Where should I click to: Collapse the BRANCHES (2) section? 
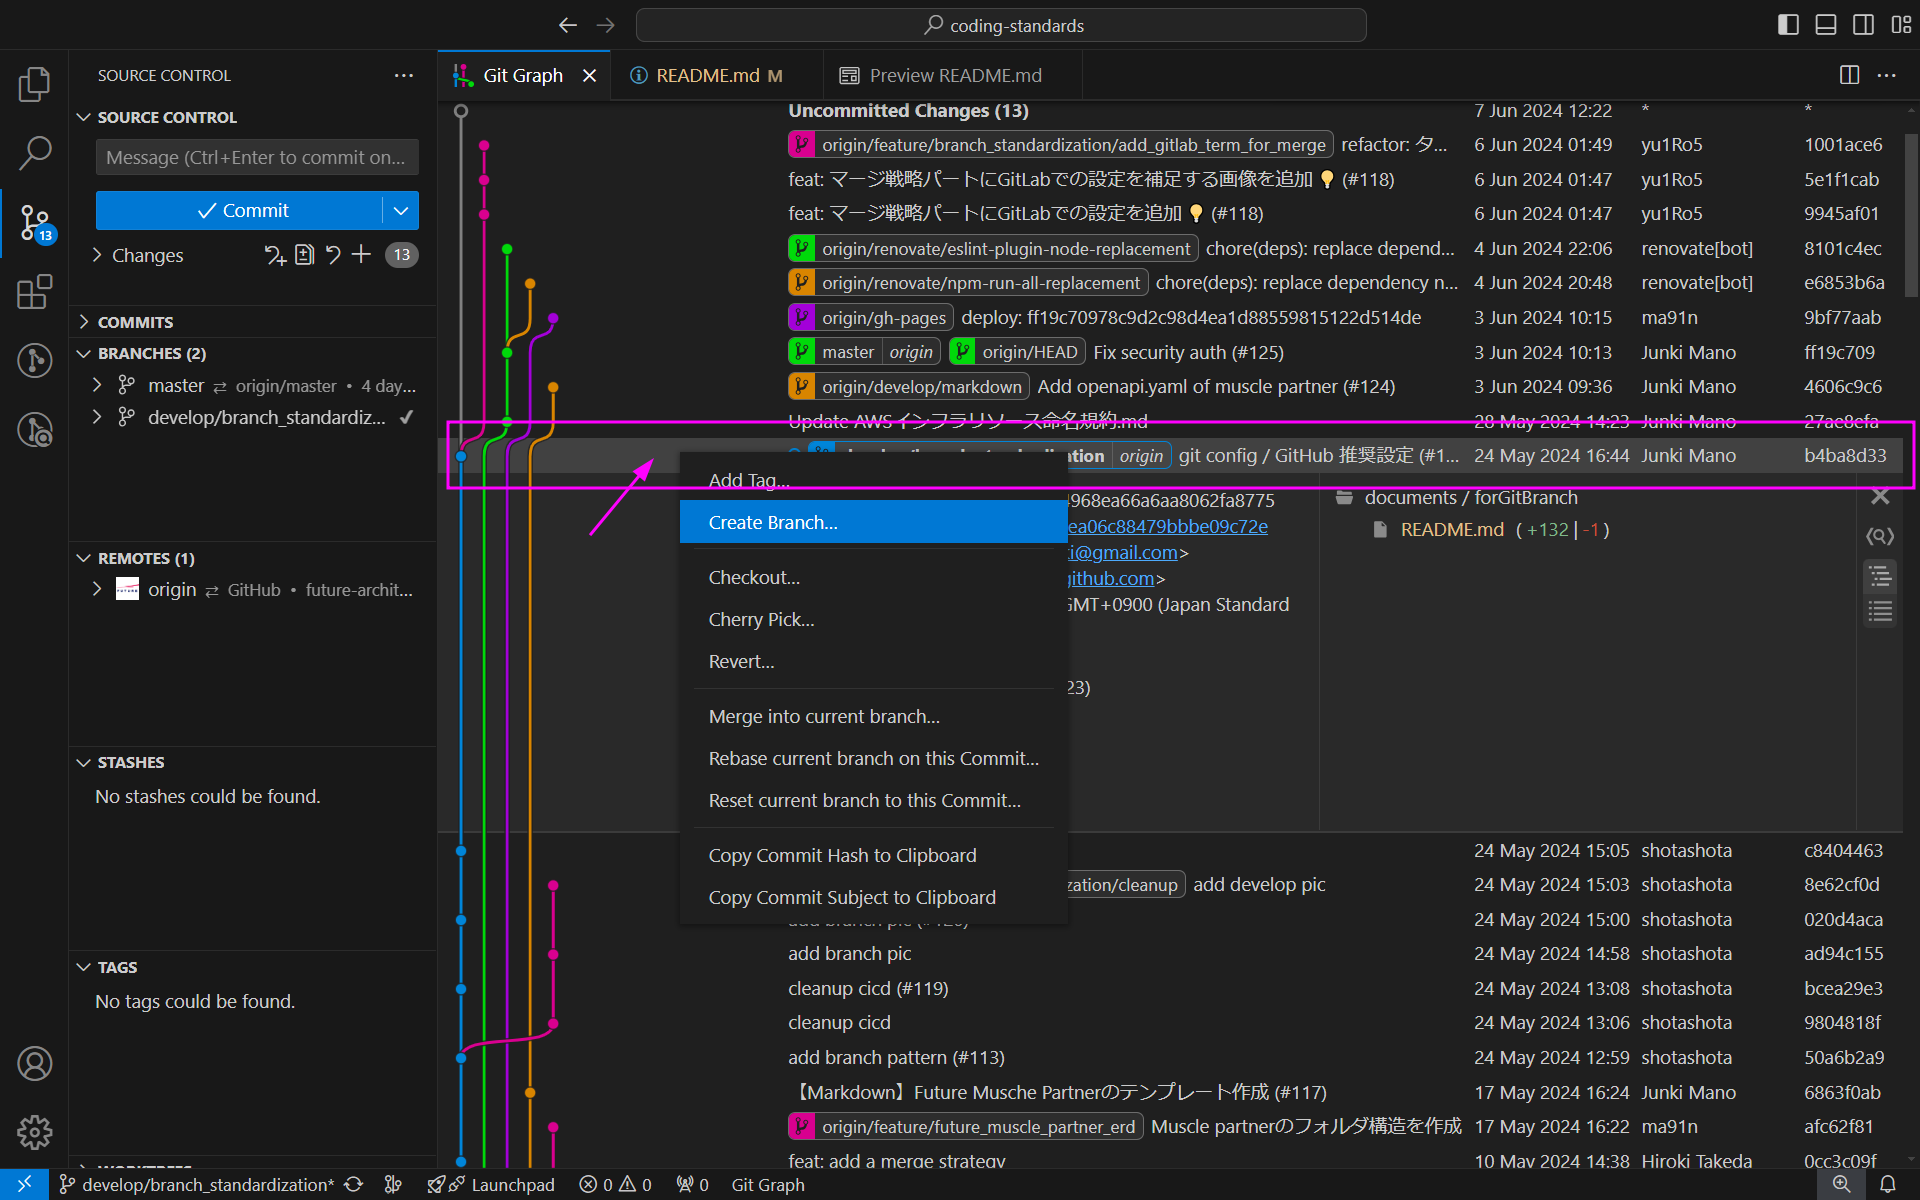point(84,354)
